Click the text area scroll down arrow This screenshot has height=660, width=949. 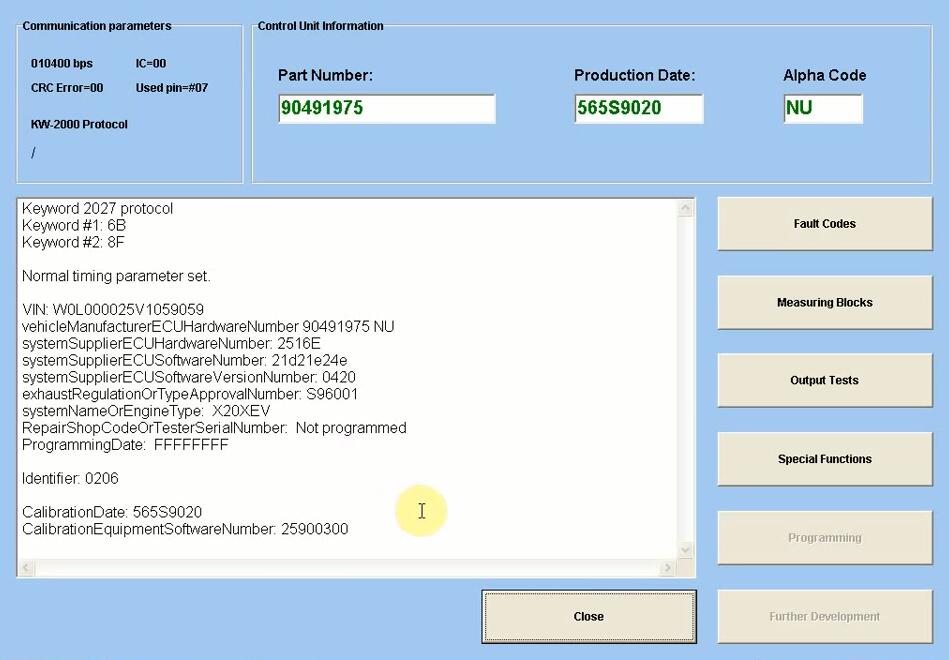tap(685, 550)
